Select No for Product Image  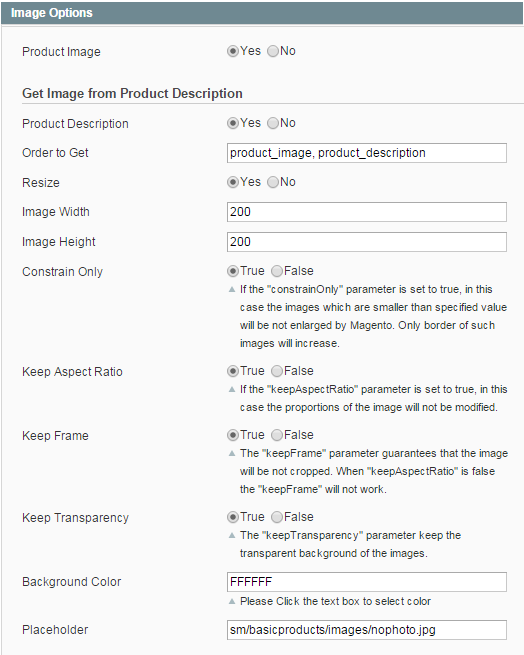point(272,51)
